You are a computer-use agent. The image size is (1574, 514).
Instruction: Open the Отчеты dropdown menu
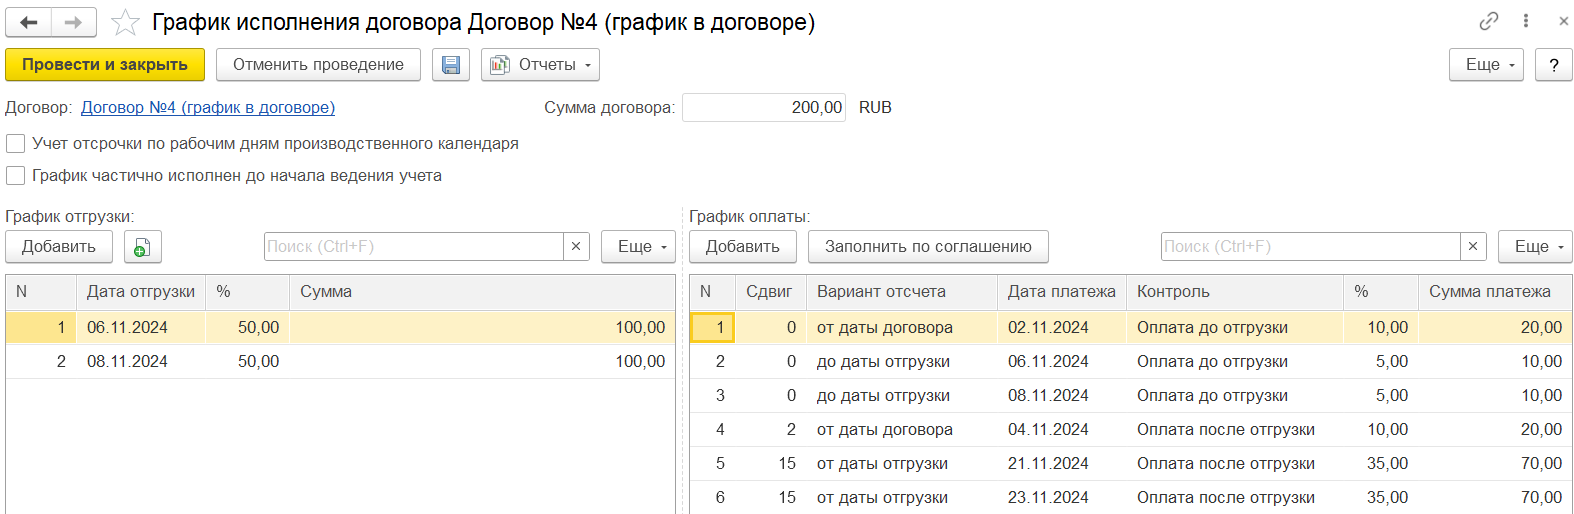coord(540,65)
